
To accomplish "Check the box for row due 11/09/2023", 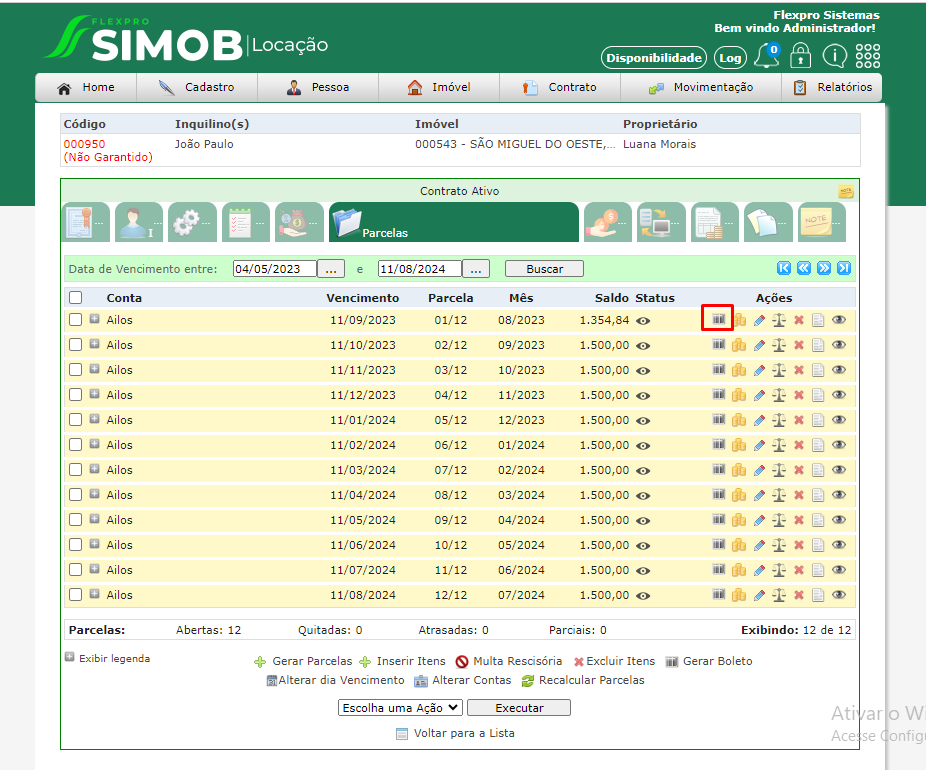I will point(76,319).
